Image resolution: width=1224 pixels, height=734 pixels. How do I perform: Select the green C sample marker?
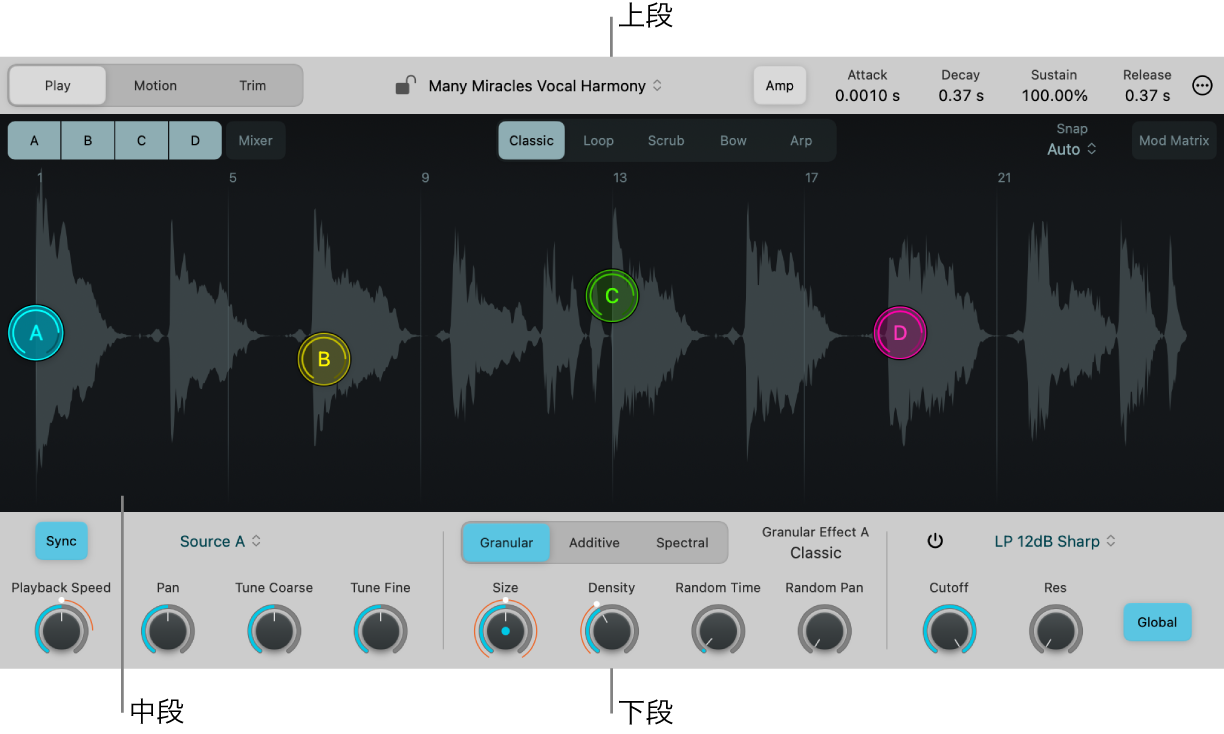click(x=612, y=296)
